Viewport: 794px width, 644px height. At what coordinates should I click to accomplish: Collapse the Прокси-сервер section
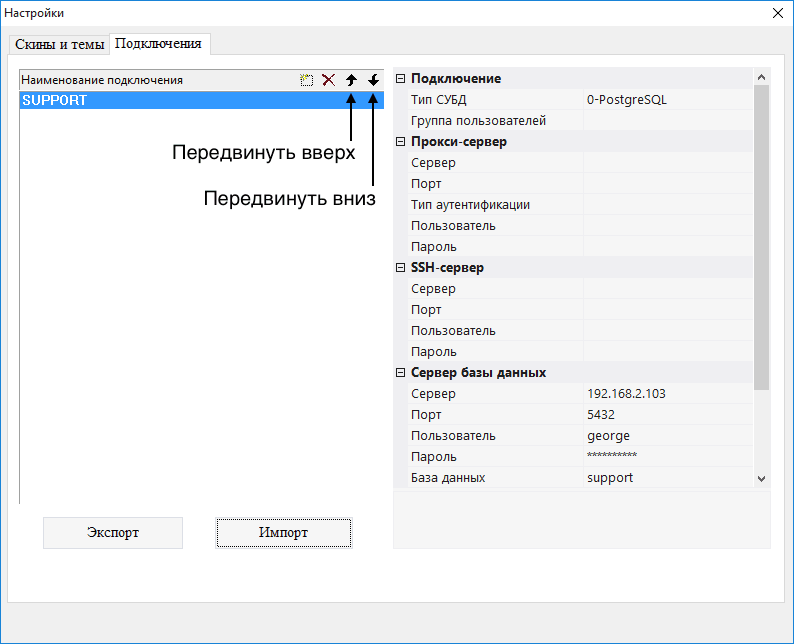click(x=401, y=142)
